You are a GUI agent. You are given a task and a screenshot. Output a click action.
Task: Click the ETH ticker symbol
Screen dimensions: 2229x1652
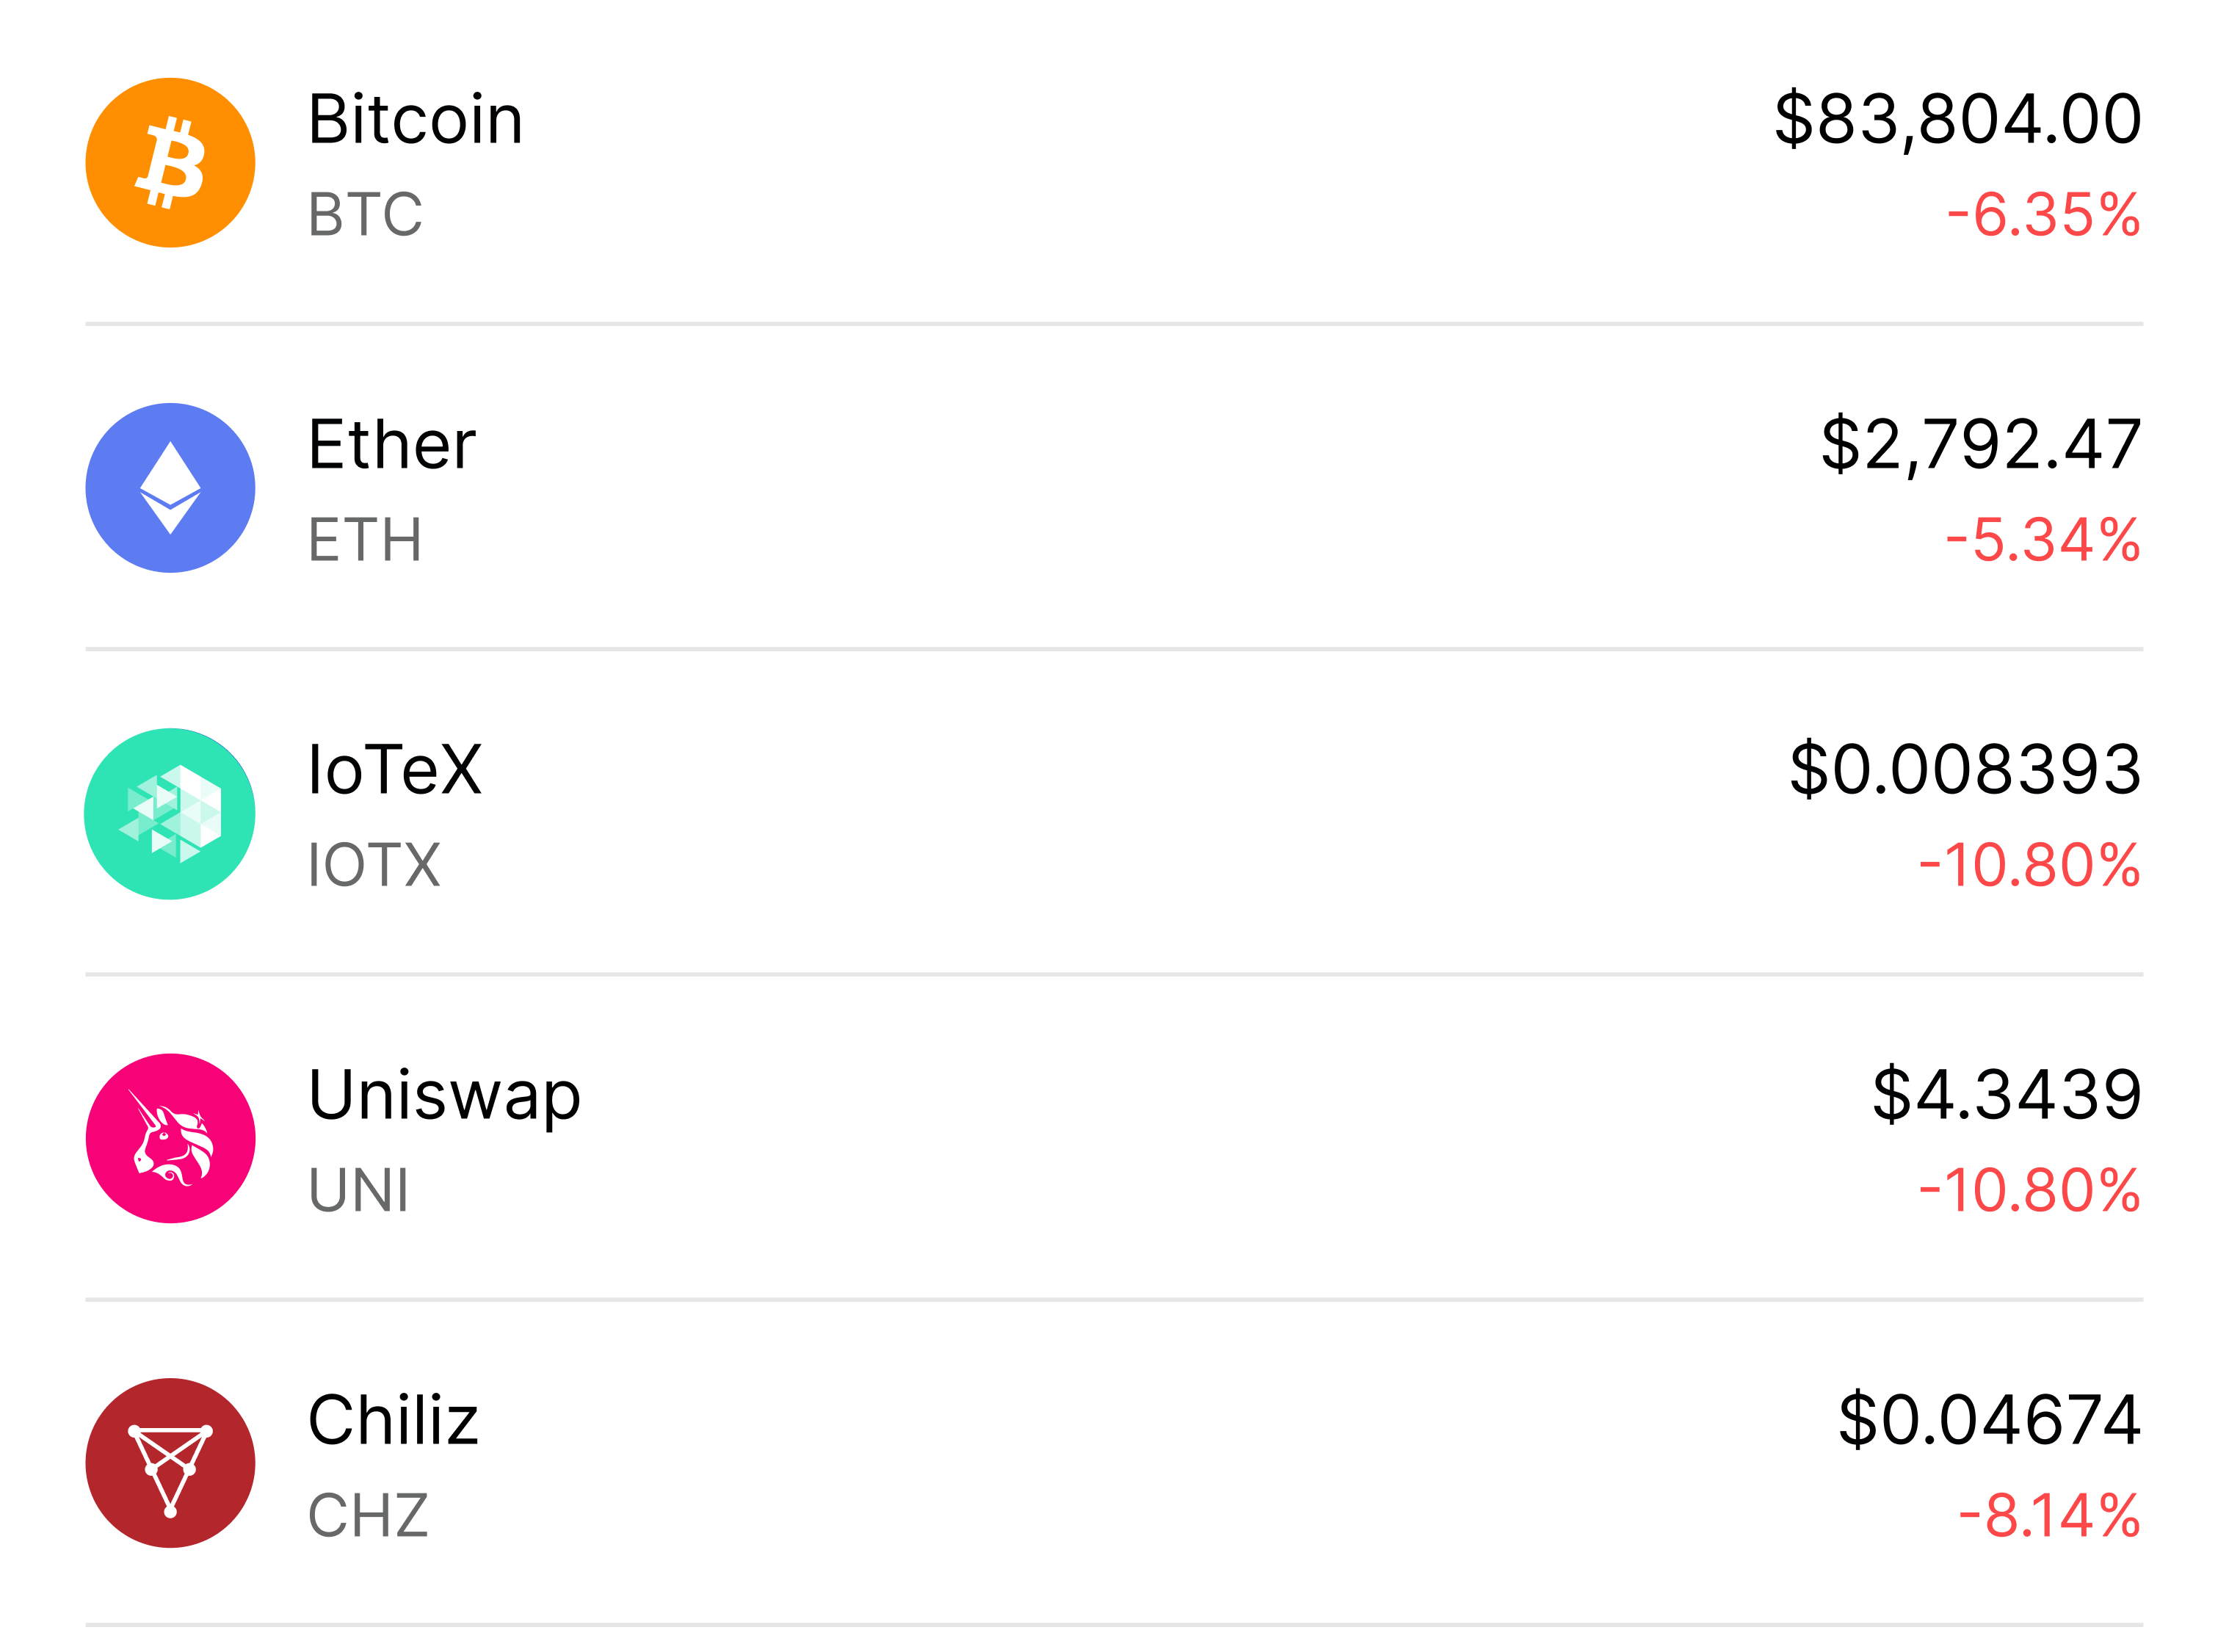(365, 539)
